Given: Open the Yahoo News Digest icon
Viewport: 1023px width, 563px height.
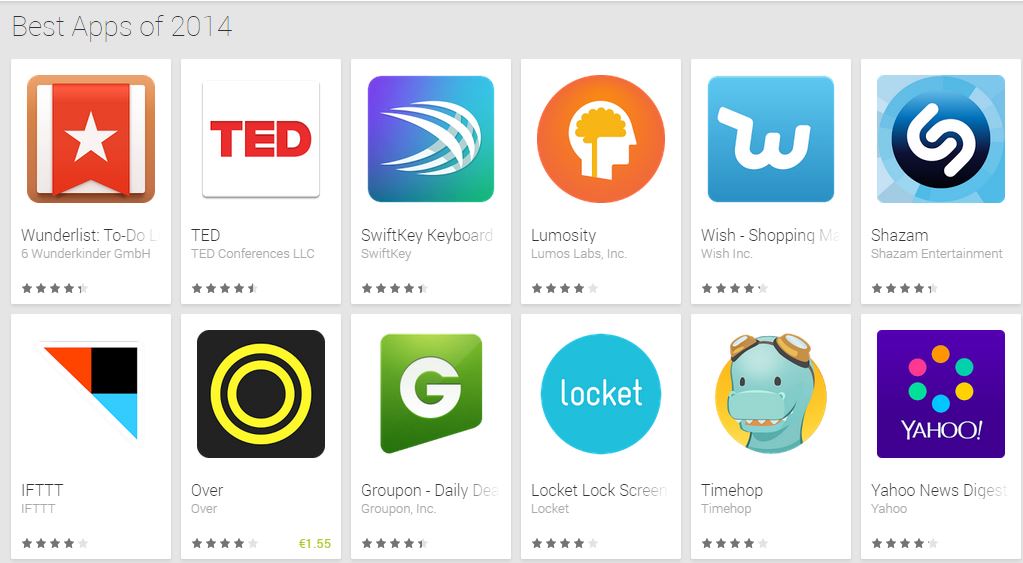Looking at the screenshot, I should (x=941, y=393).
